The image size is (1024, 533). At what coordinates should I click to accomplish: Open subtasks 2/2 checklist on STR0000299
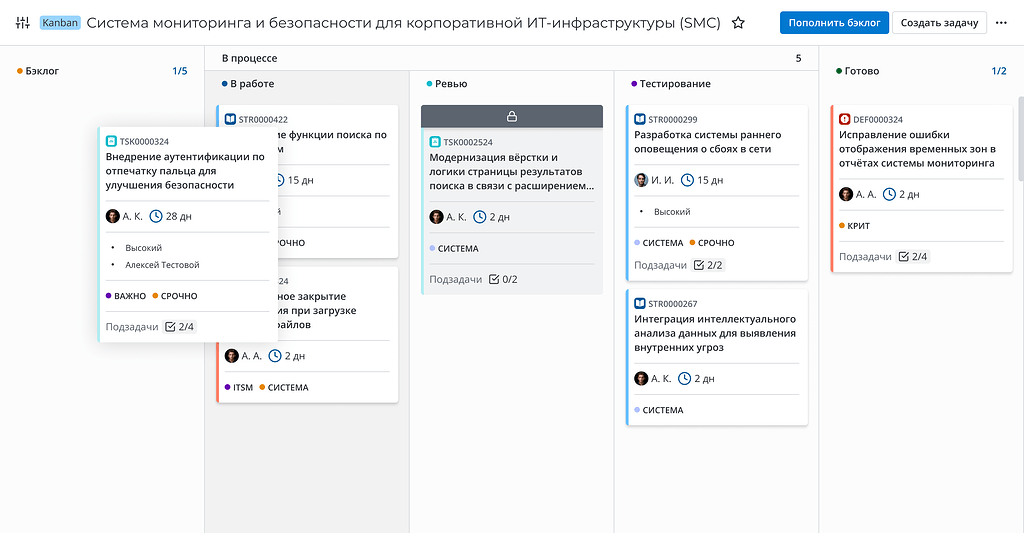click(709, 265)
